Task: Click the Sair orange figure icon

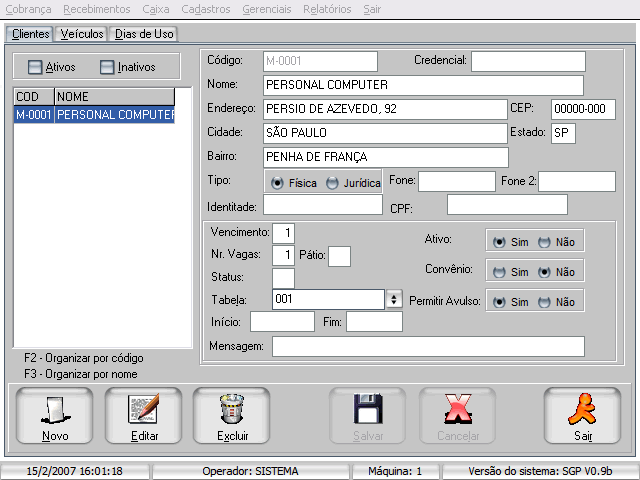Action: (x=582, y=410)
